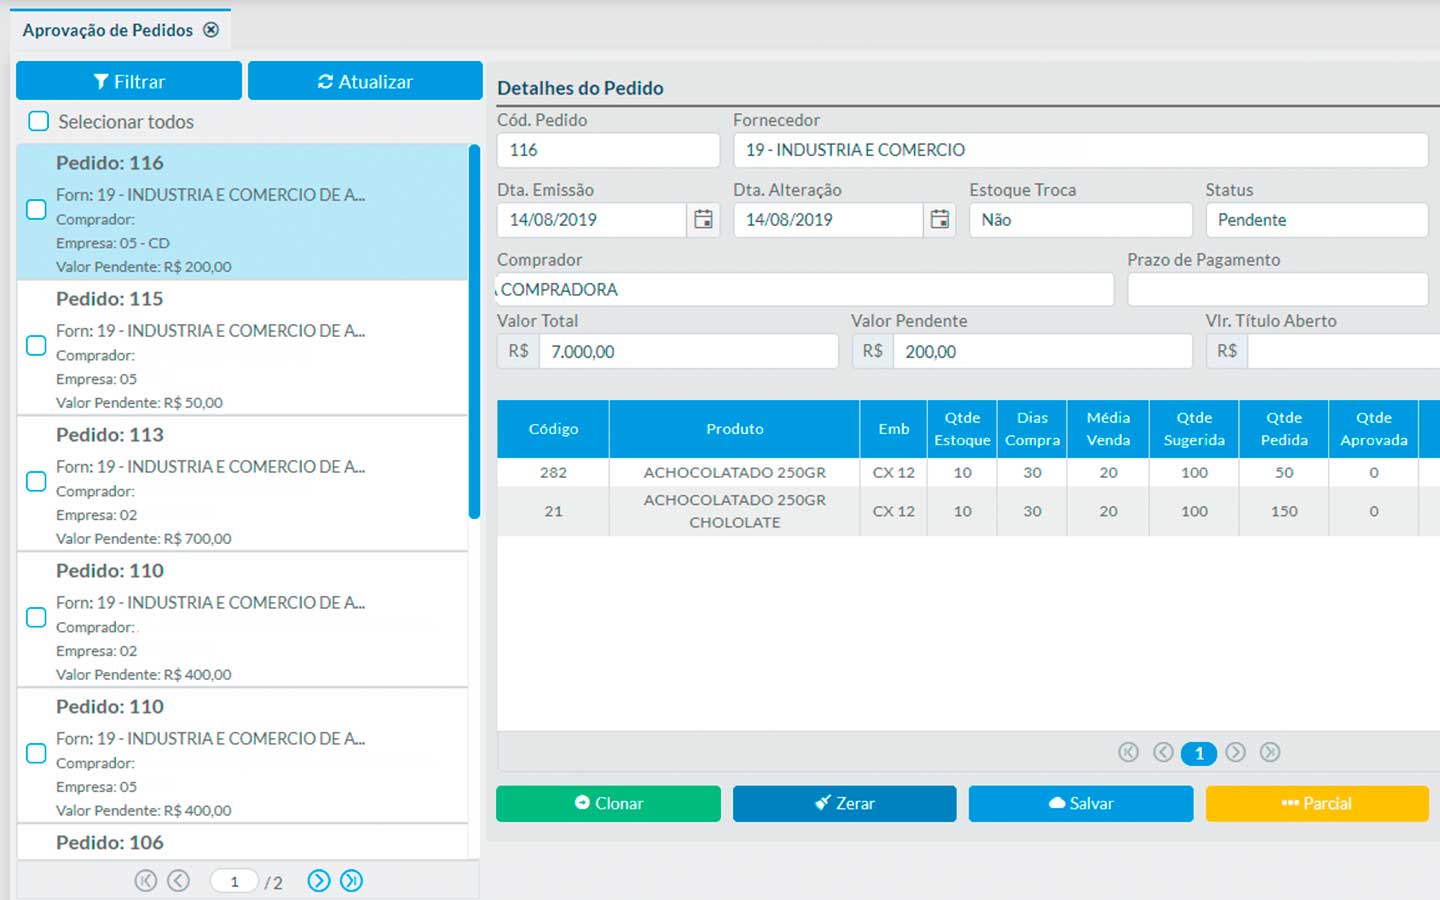Viewport: 1440px width, 900px height.
Task: Go to first page of products table
Action: click(x=1129, y=752)
